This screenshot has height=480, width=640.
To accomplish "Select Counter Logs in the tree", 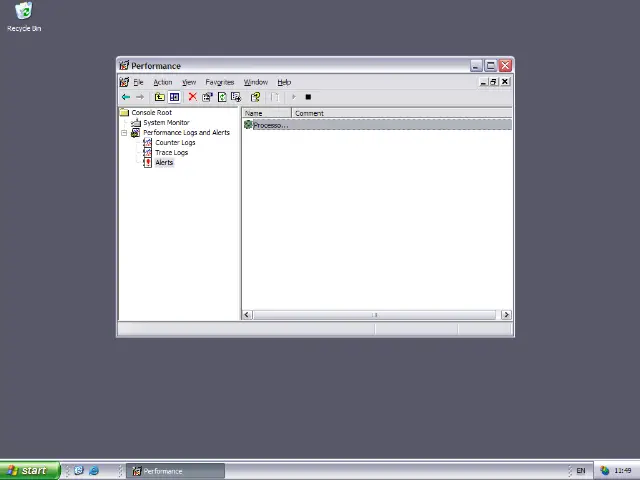I will tap(175, 143).
